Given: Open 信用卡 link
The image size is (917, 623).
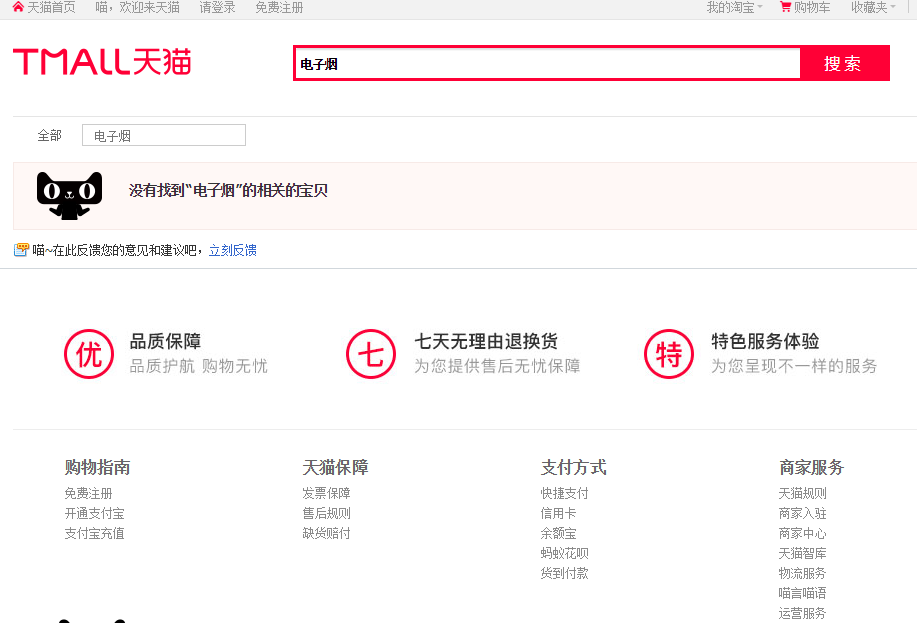Looking at the screenshot, I should [x=559, y=513].
